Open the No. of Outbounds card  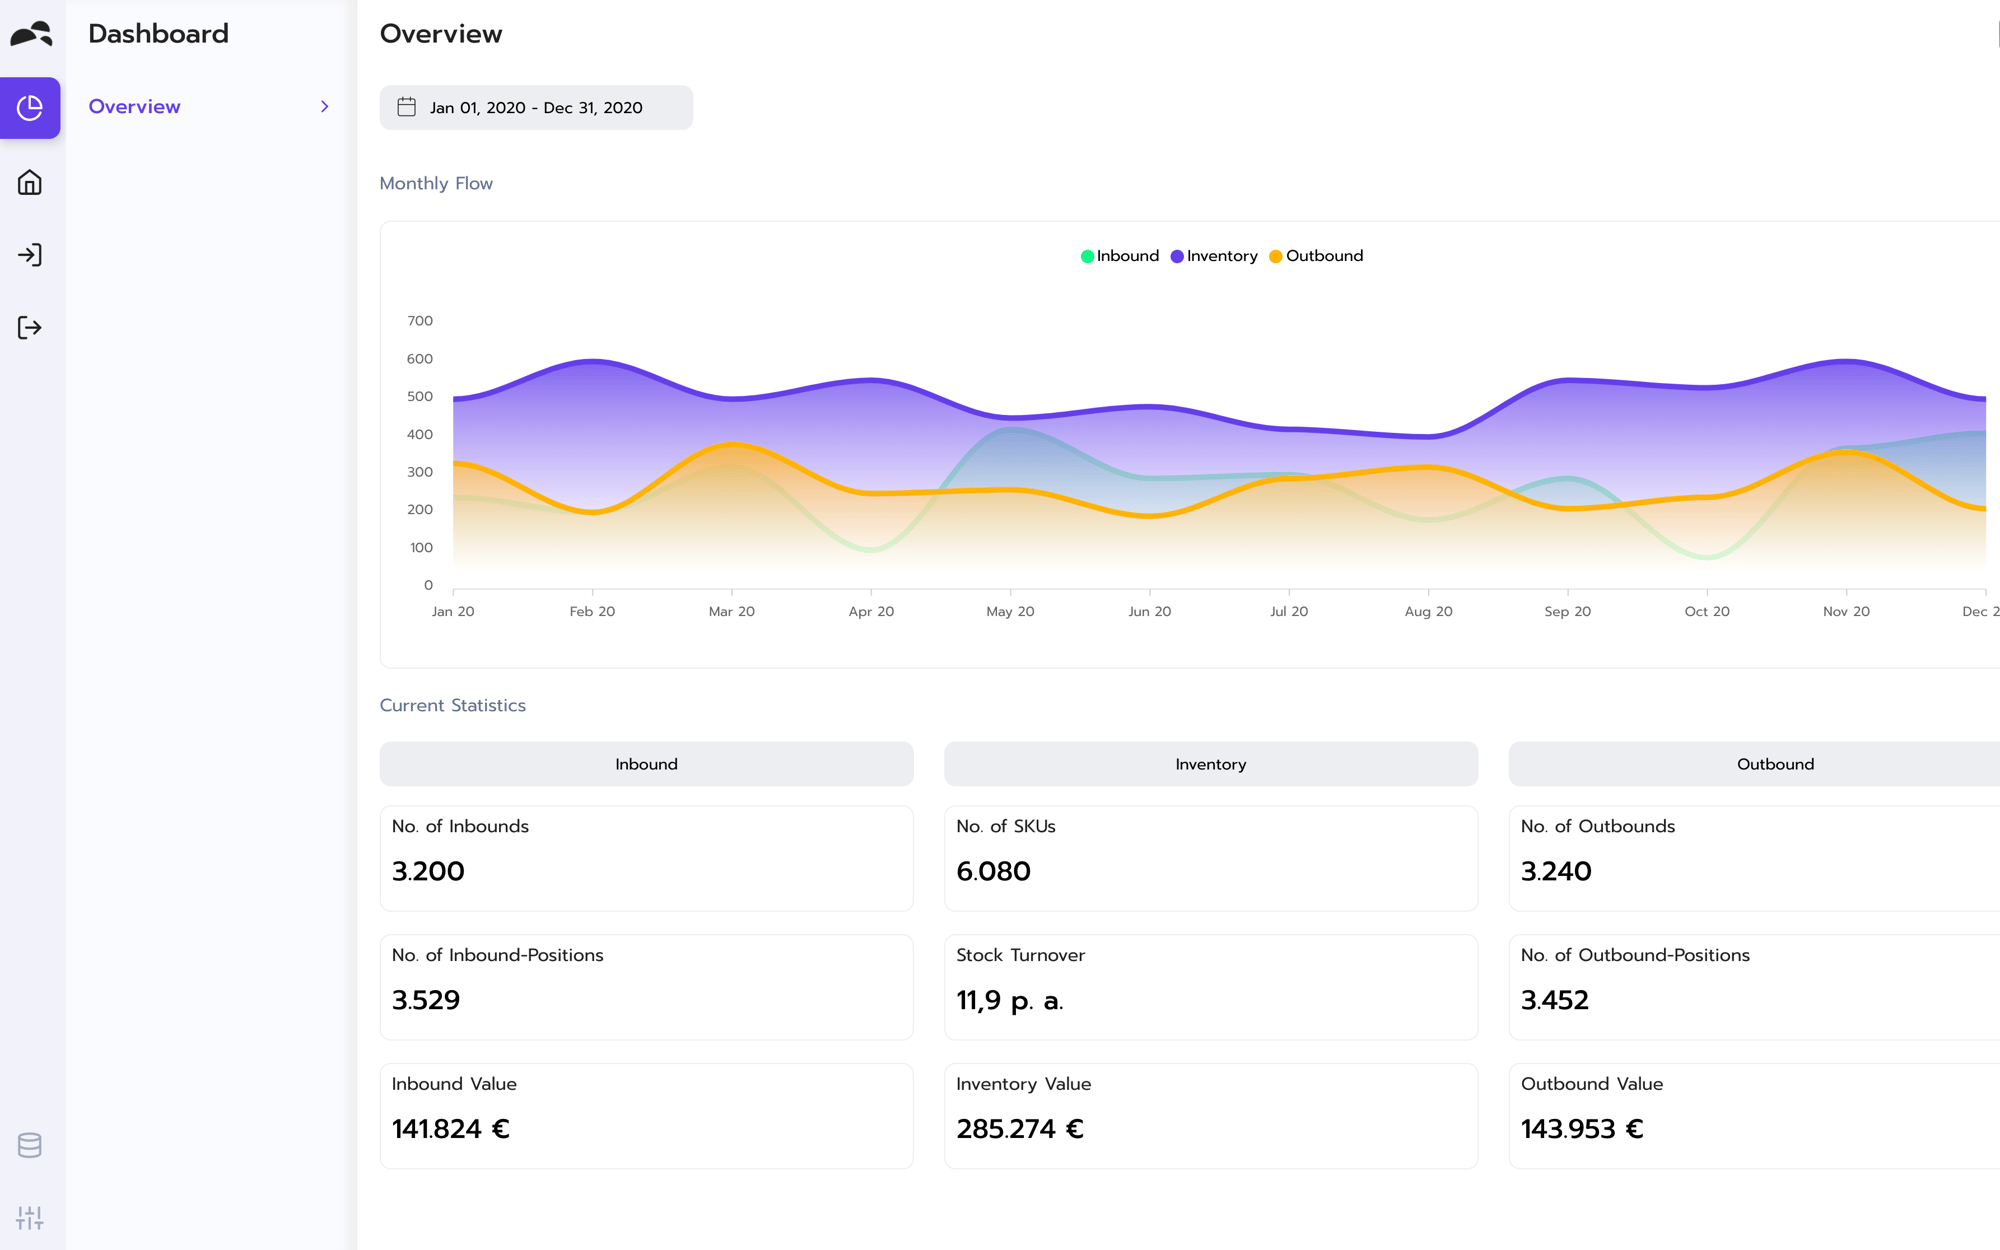(1755, 859)
